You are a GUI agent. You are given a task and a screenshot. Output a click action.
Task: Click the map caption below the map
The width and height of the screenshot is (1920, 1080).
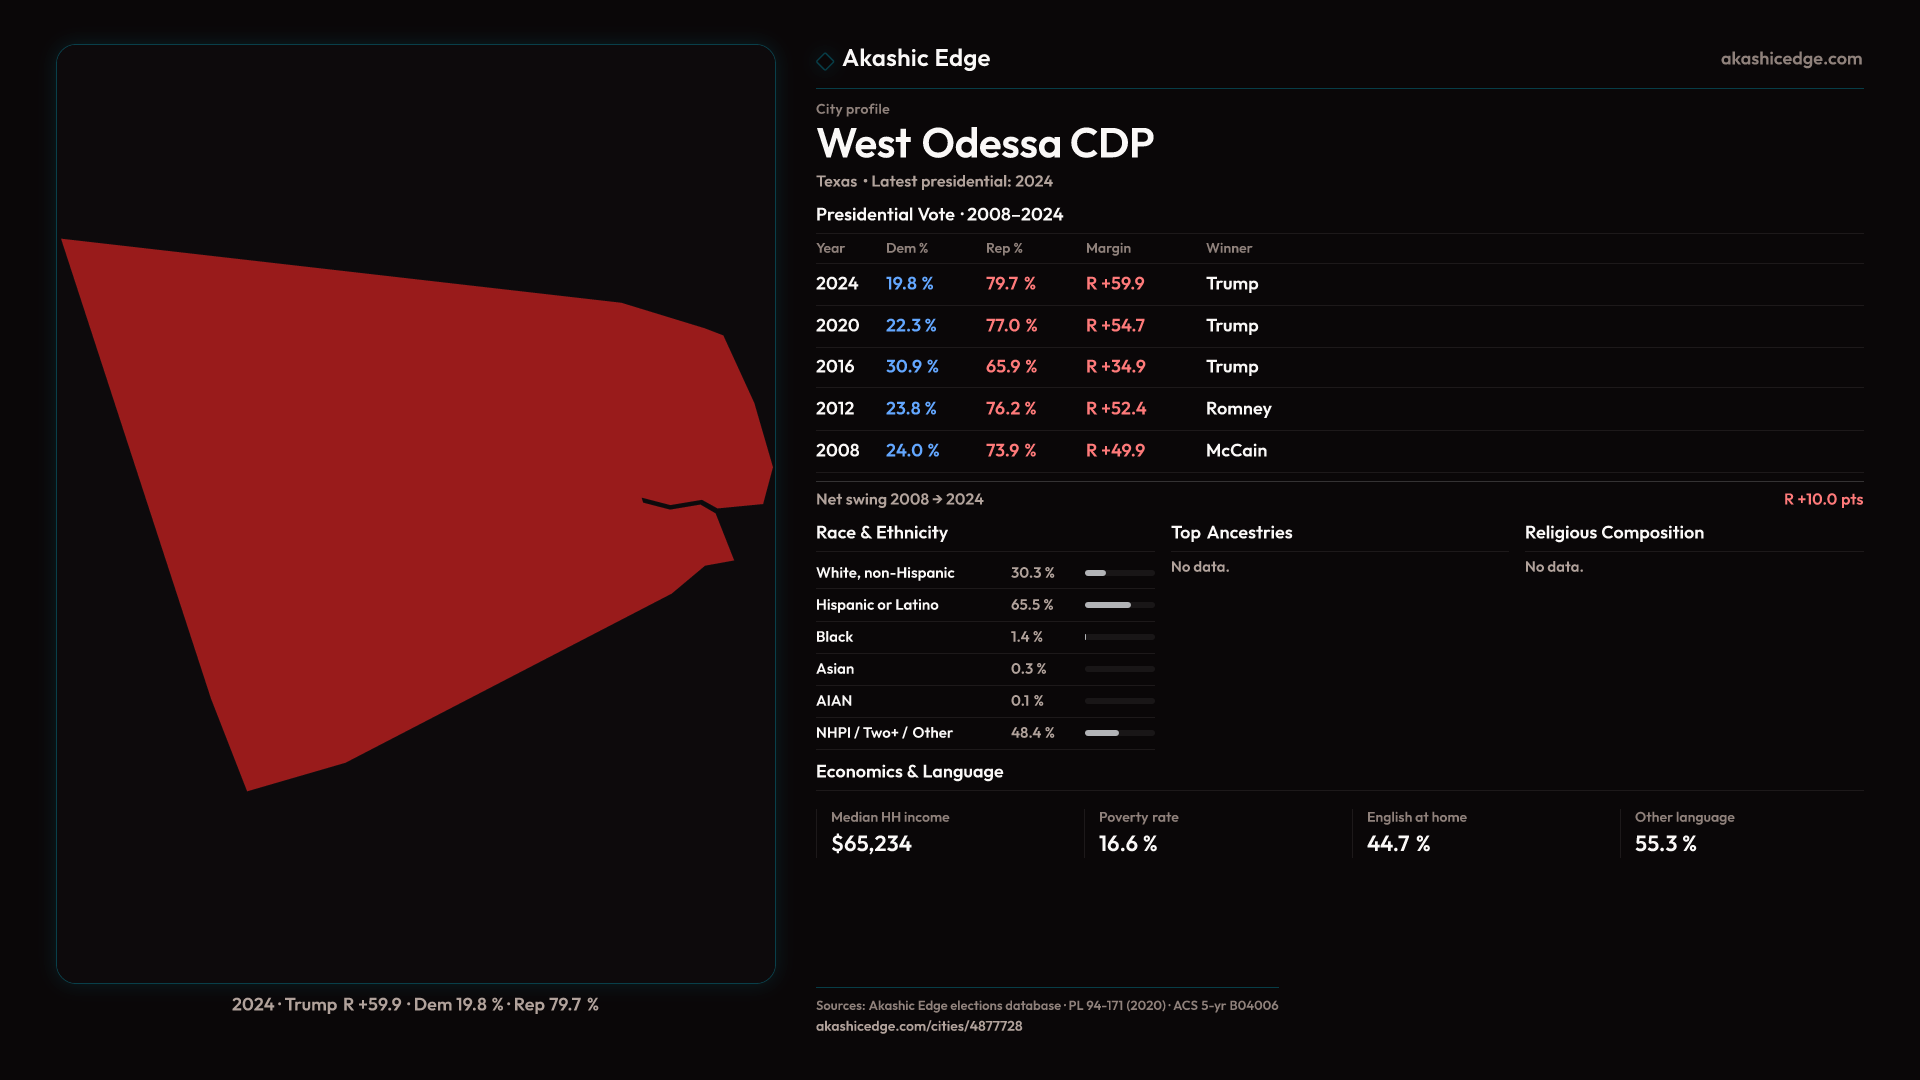tap(415, 1004)
